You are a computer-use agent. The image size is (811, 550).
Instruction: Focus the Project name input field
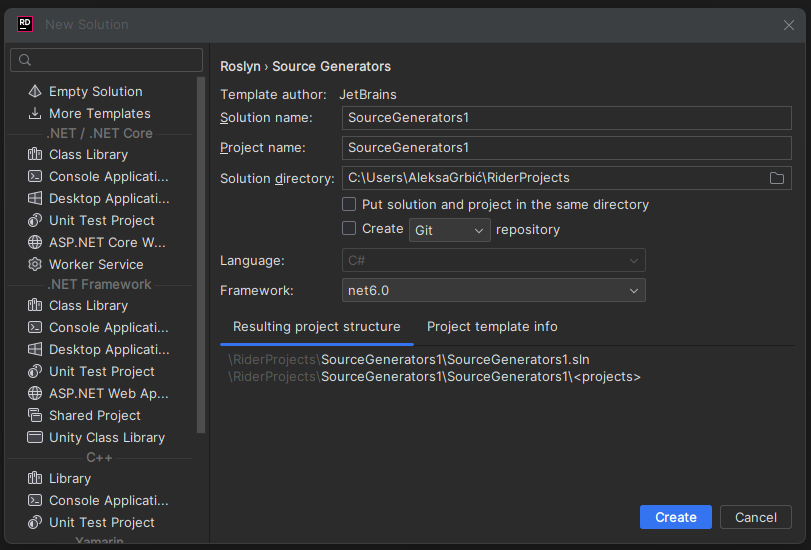tap(566, 148)
